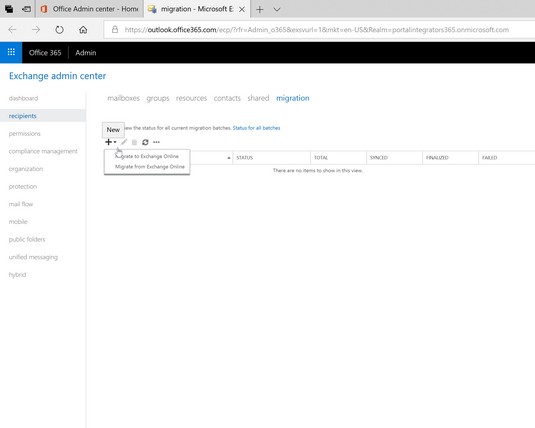Click the Delete trash icon

[x=134, y=142]
